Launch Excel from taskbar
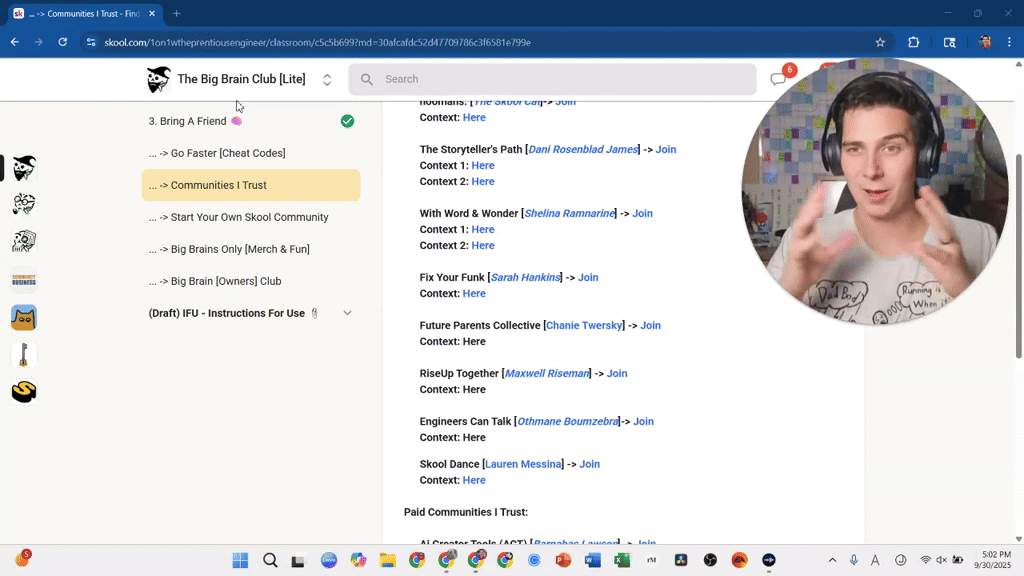Viewport: 1024px width, 576px height. click(x=622, y=560)
